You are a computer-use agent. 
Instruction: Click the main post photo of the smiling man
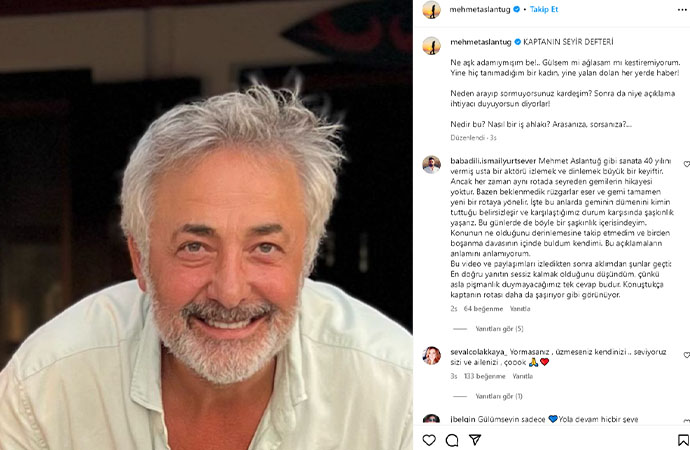tap(206, 225)
